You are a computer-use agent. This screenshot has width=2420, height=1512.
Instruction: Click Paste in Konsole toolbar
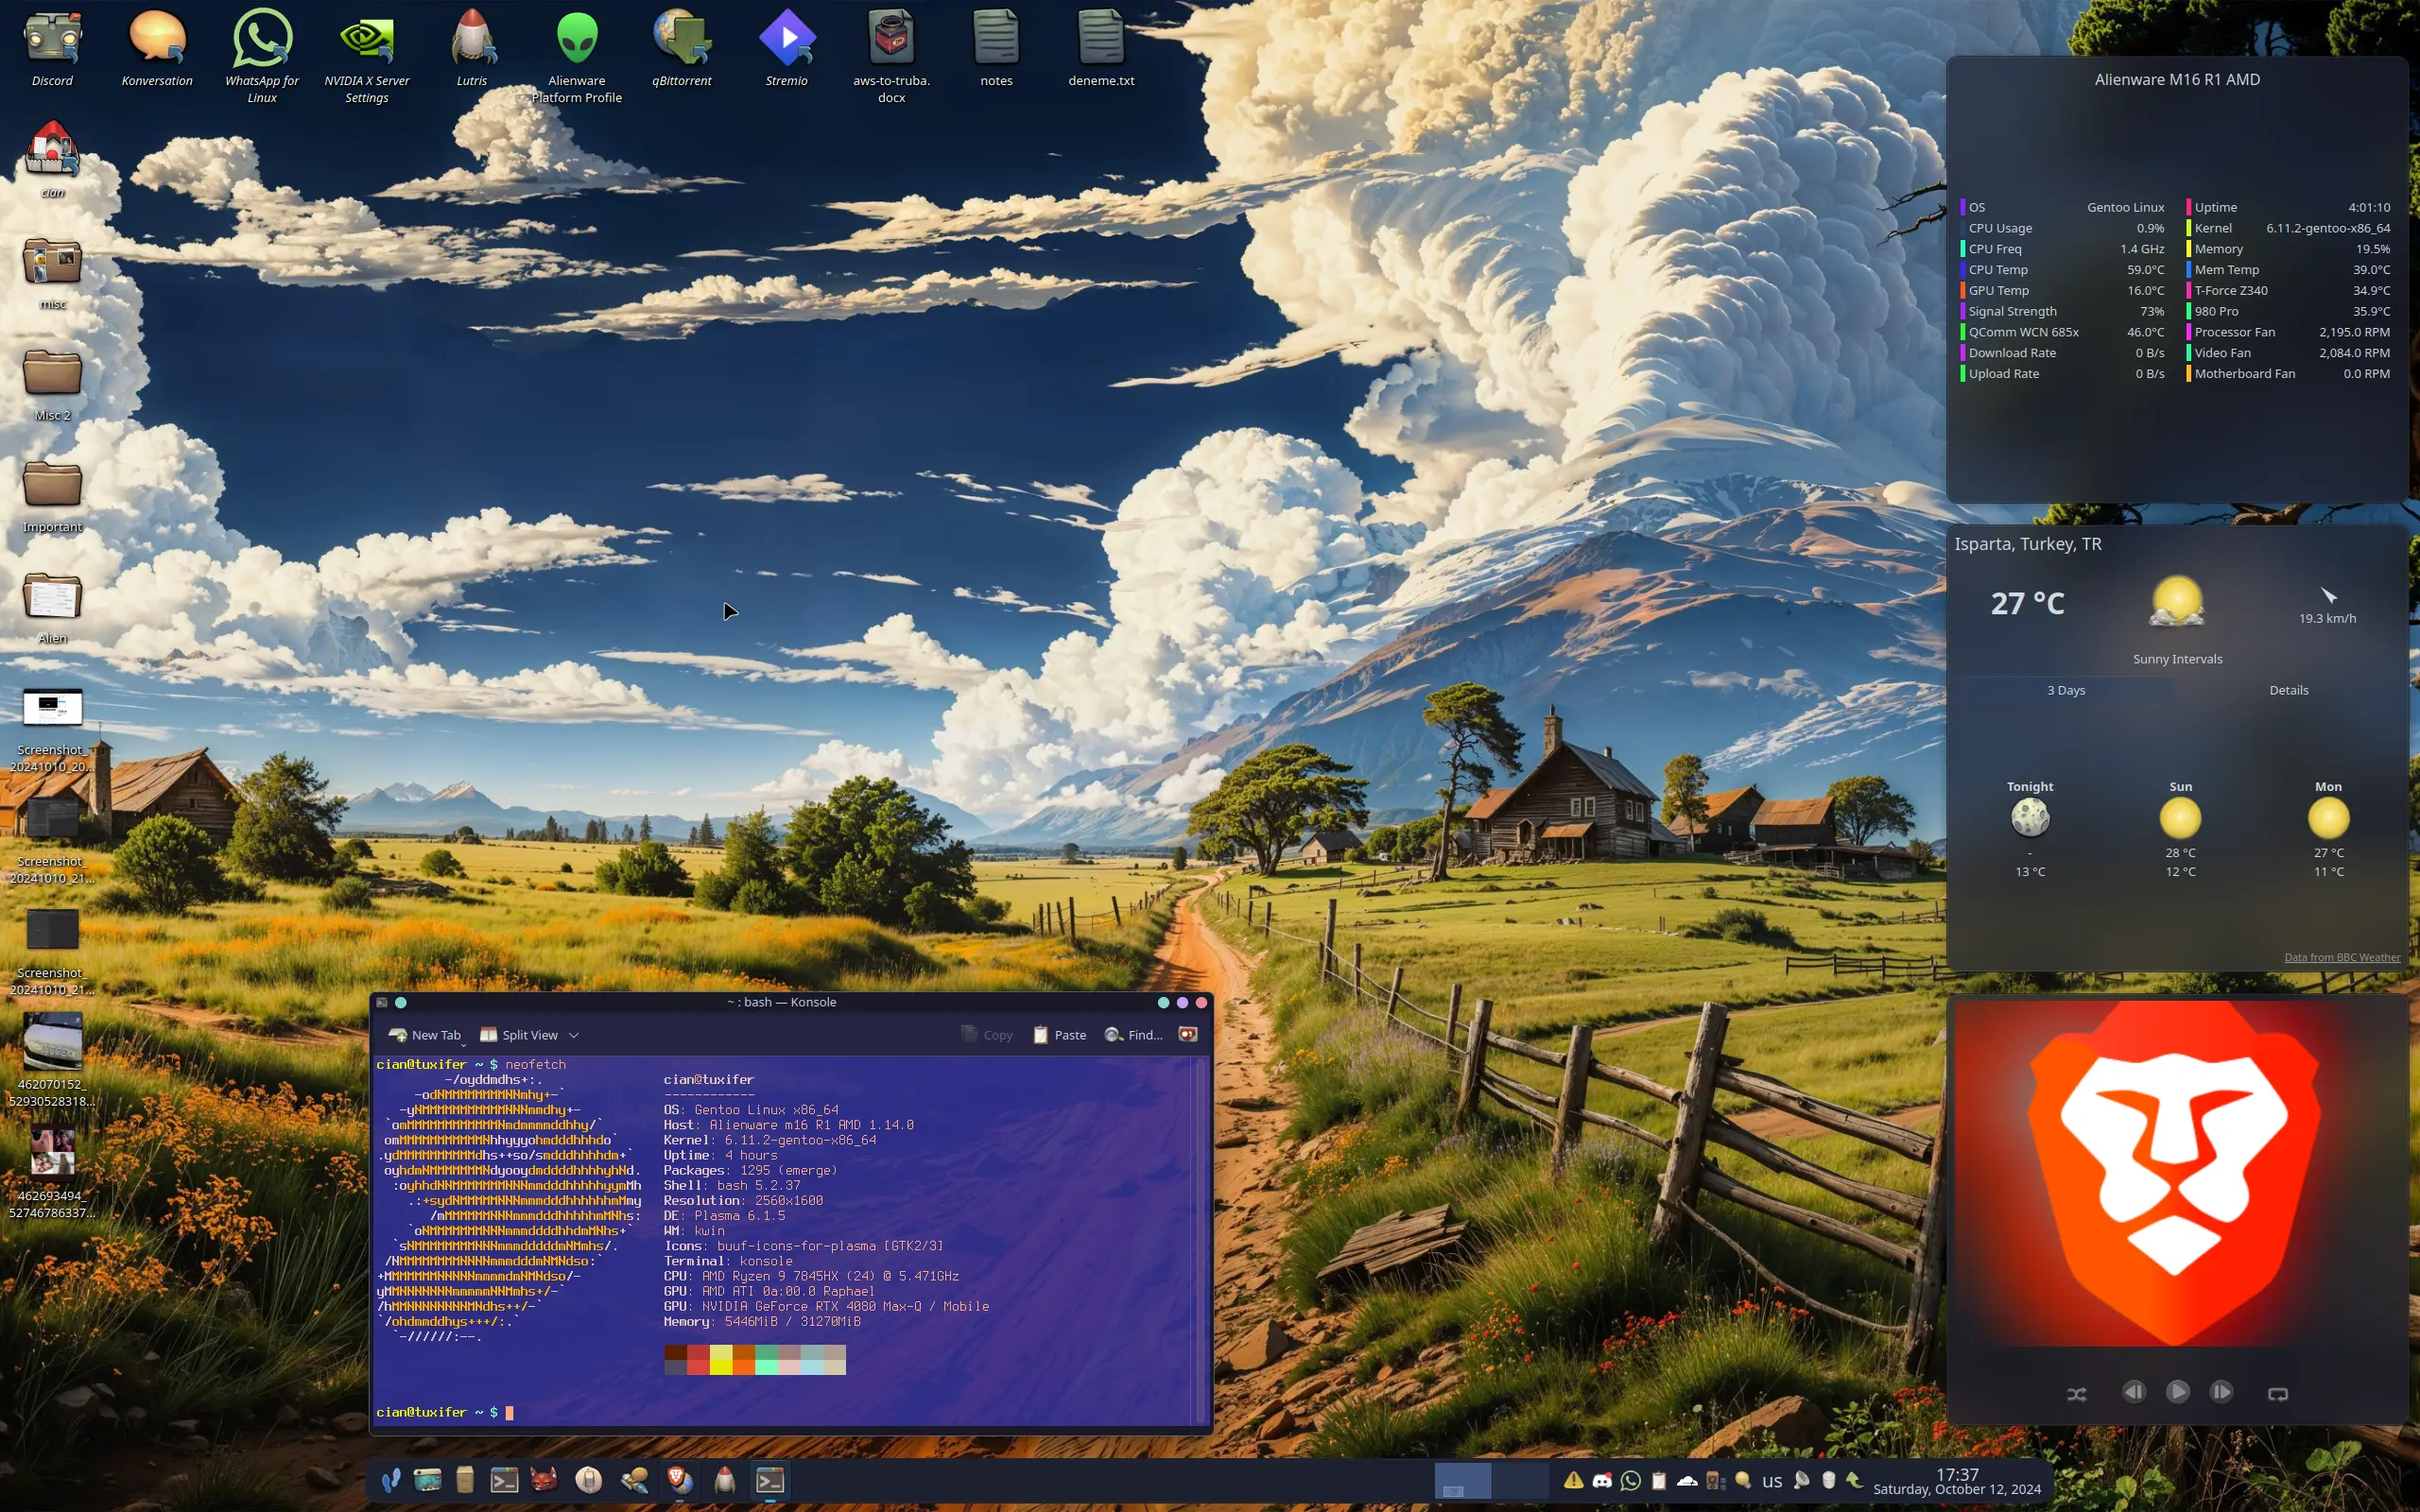[x=1059, y=1035]
